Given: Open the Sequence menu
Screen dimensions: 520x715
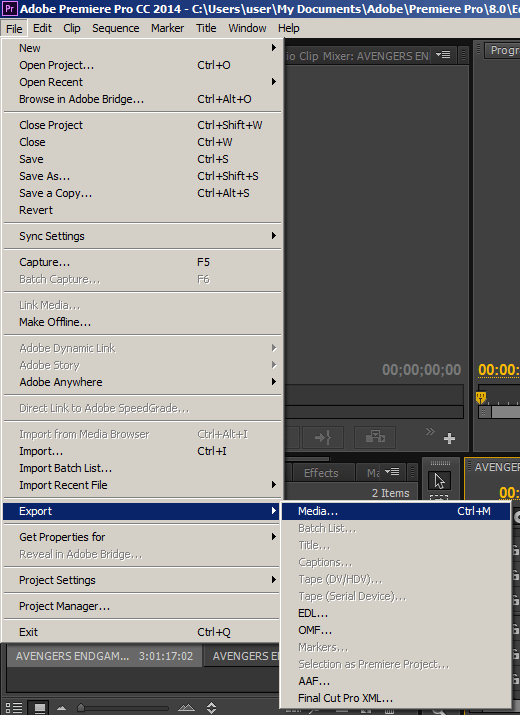Looking at the screenshot, I should tap(115, 28).
